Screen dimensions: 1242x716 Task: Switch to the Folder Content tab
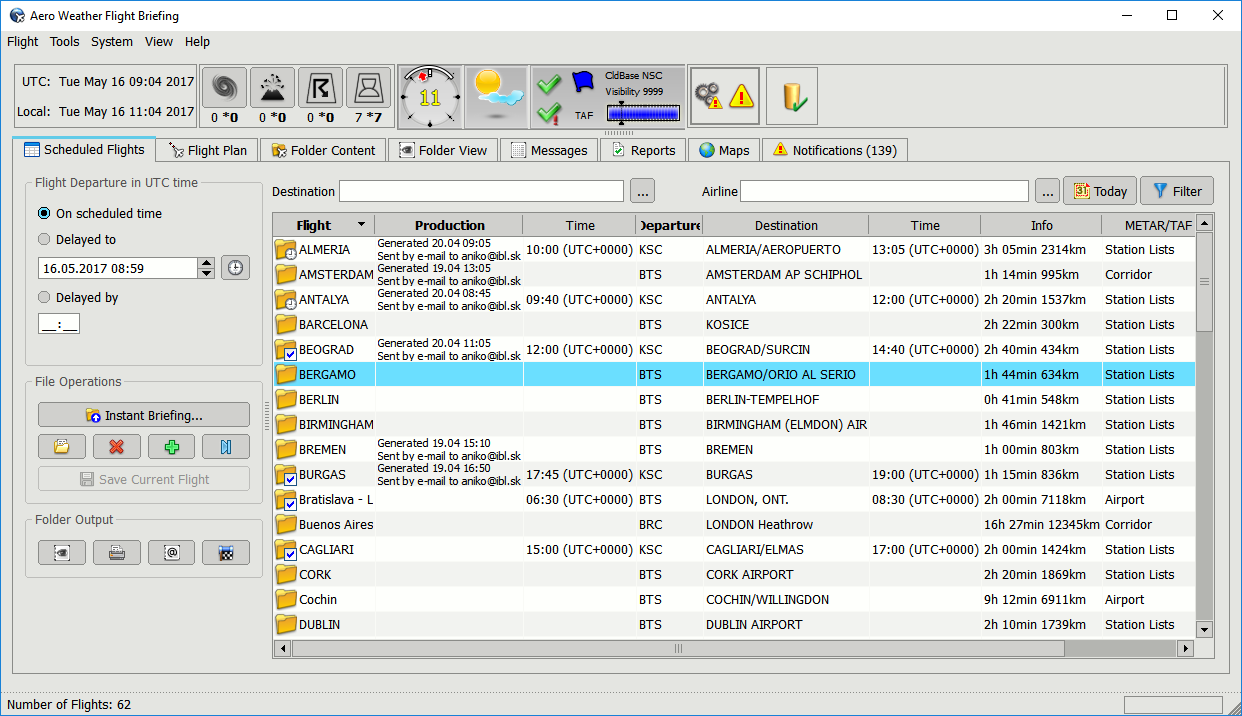[322, 151]
